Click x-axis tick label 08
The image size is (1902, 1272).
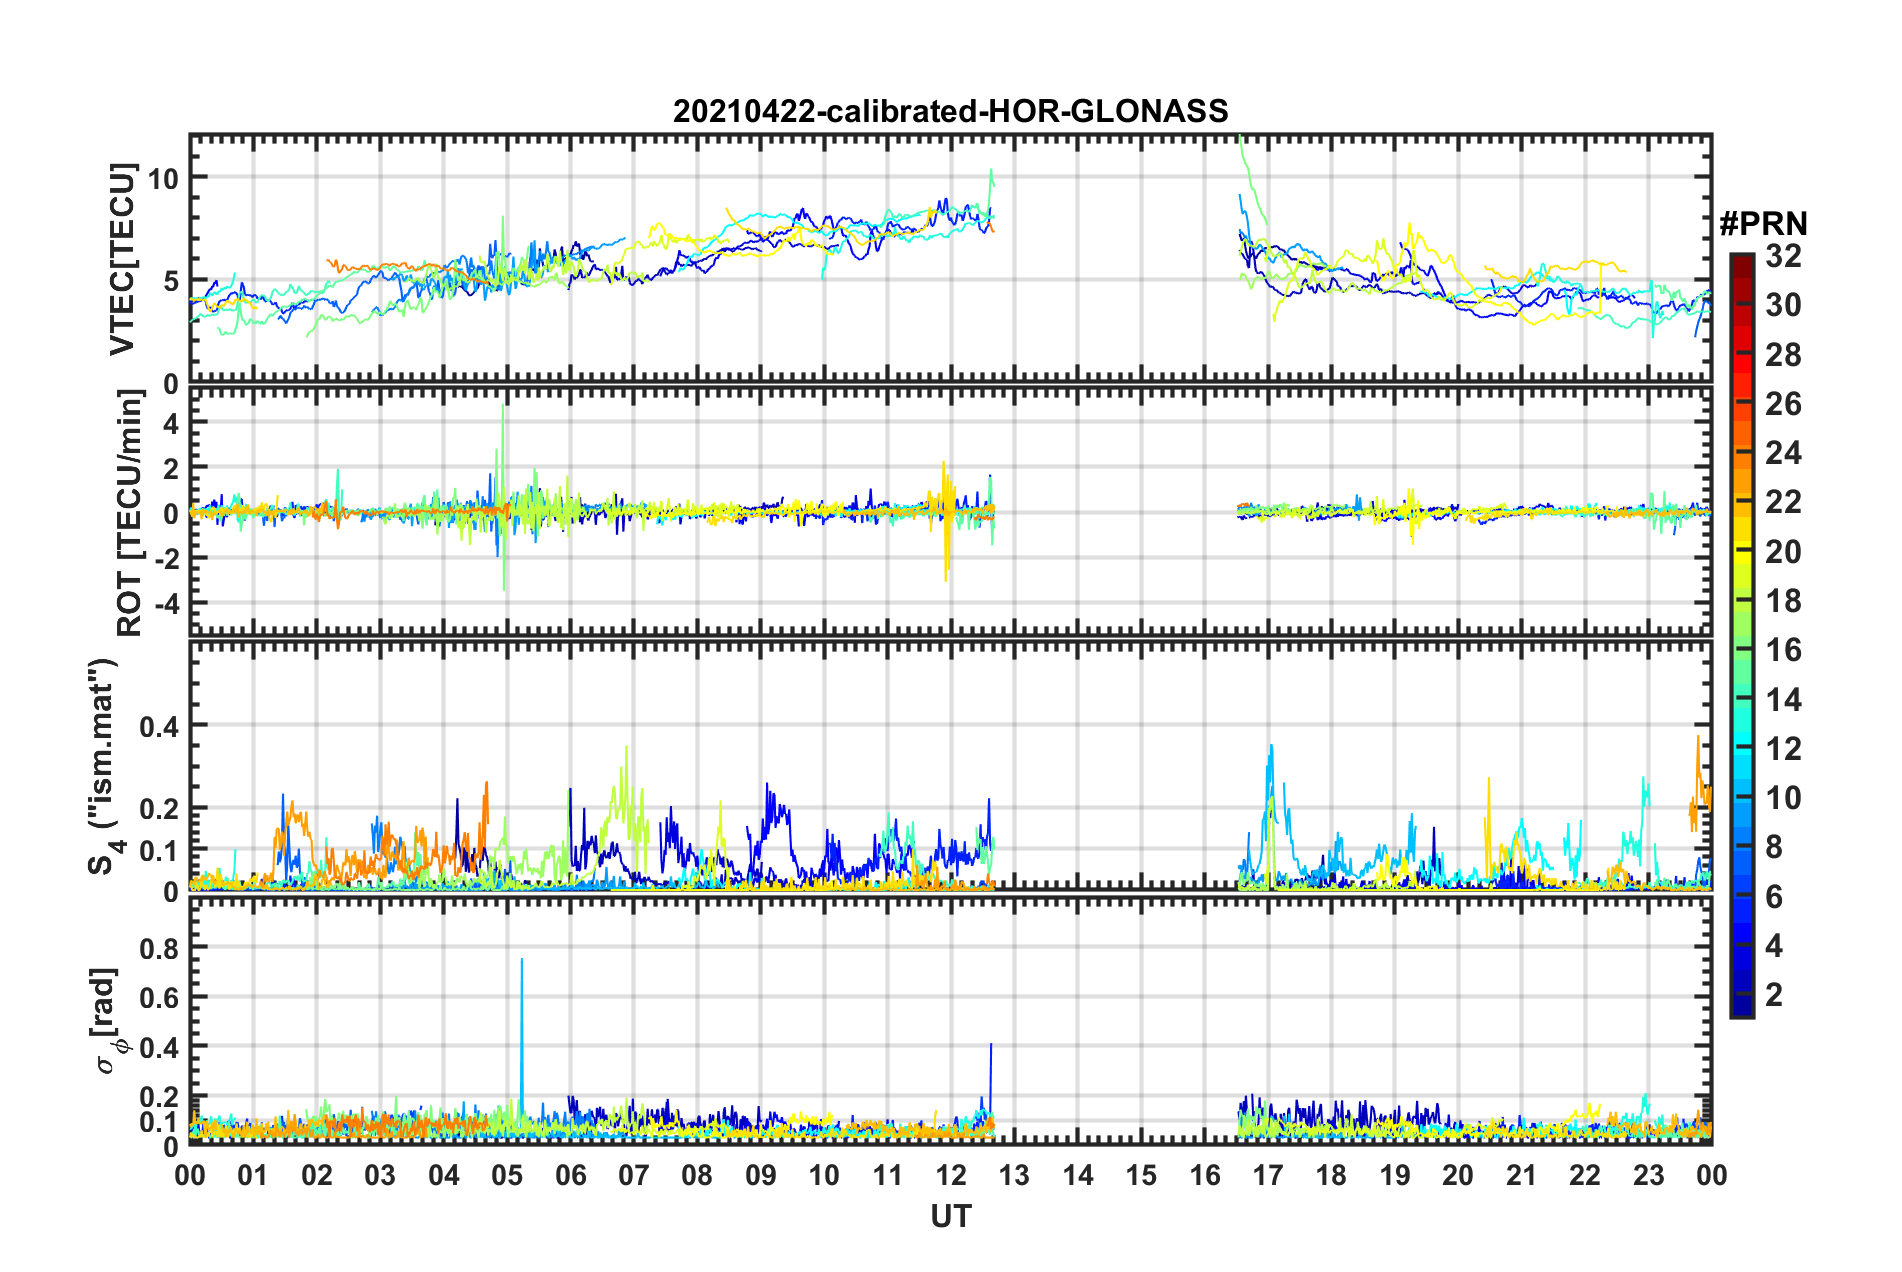tap(697, 1175)
